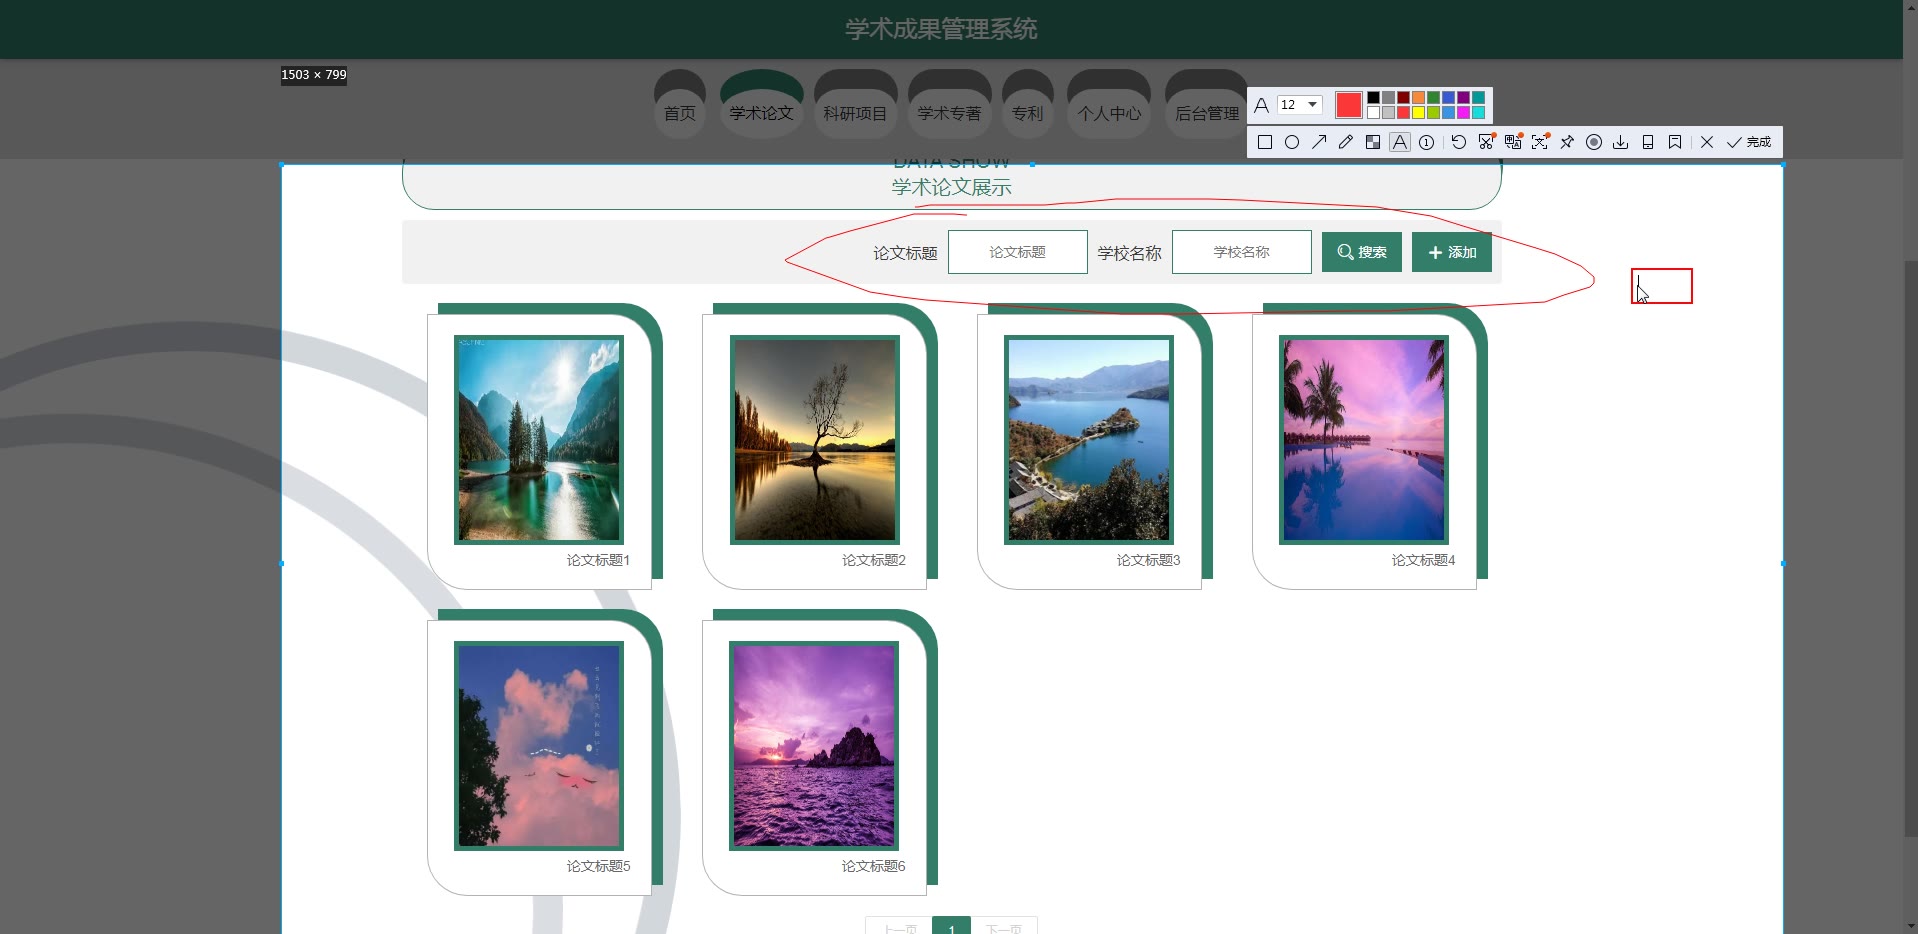The height and width of the screenshot is (934, 1918).
Task: Pick the lime green color swatch
Action: click(1433, 112)
